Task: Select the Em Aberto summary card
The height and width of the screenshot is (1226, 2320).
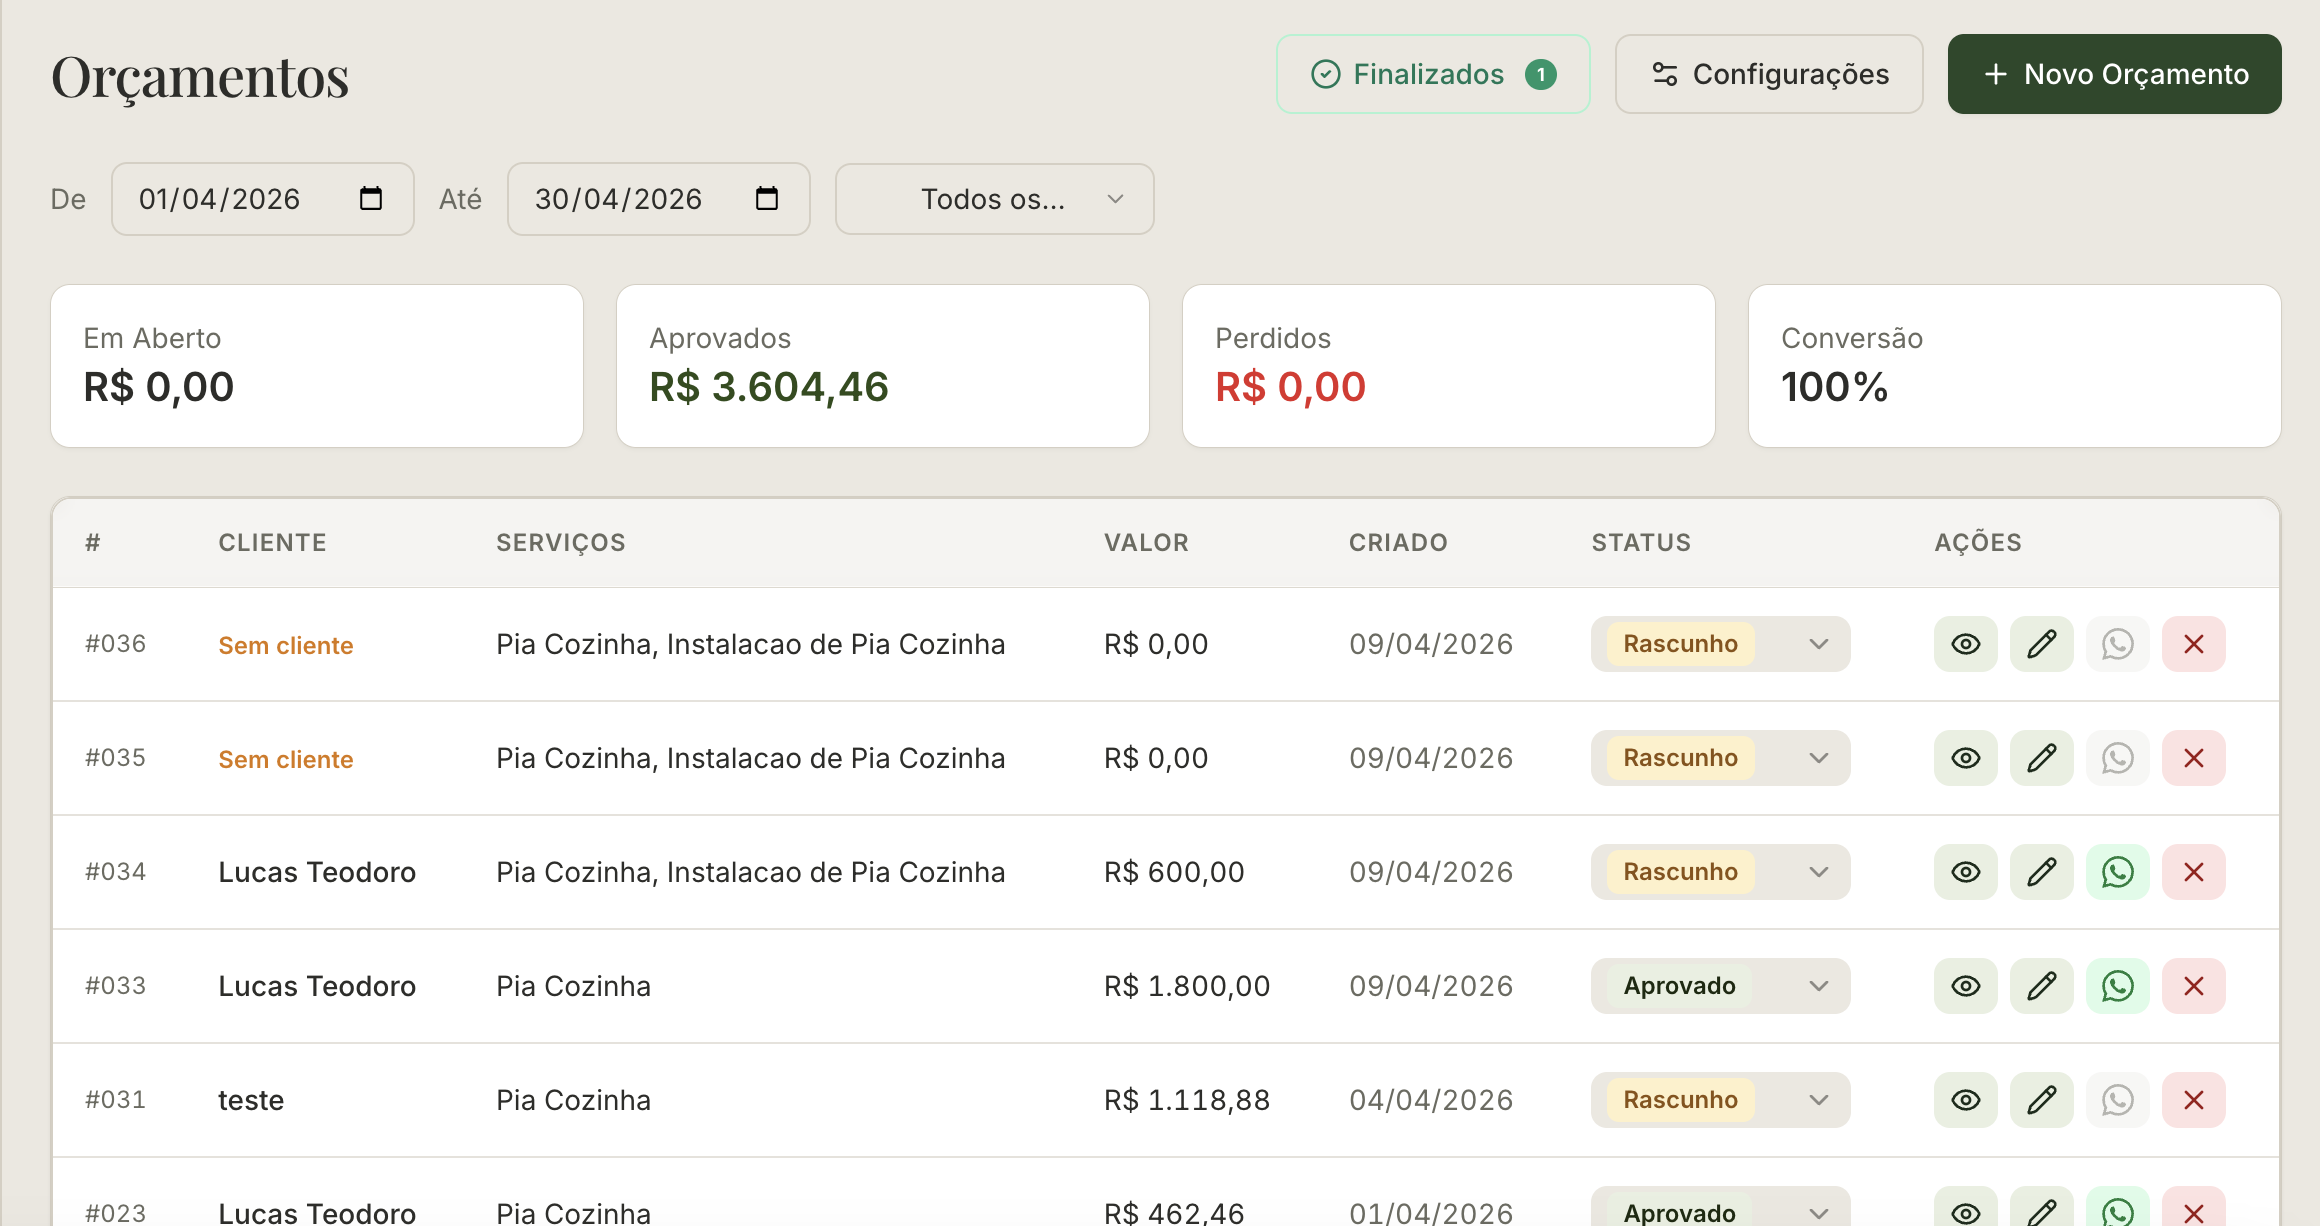Action: (x=317, y=366)
